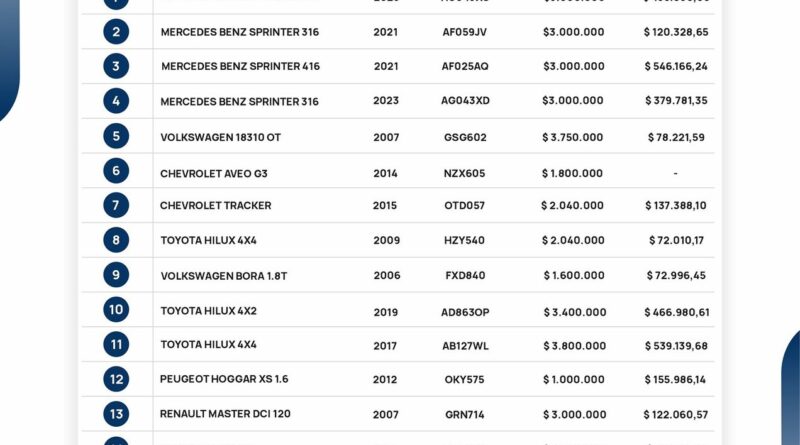Select the Chevrolet Tracker vehicle name
This screenshot has height=445, width=800.
(216, 206)
